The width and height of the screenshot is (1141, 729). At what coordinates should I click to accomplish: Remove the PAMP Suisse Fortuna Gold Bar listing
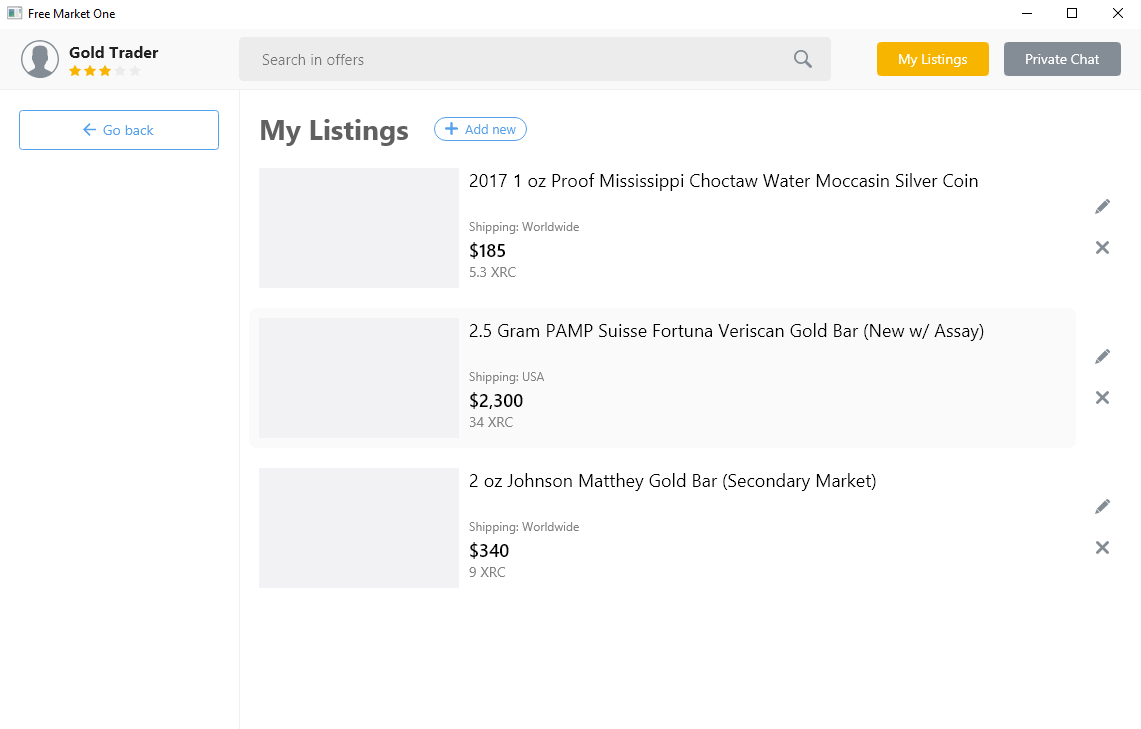(x=1102, y=397)
